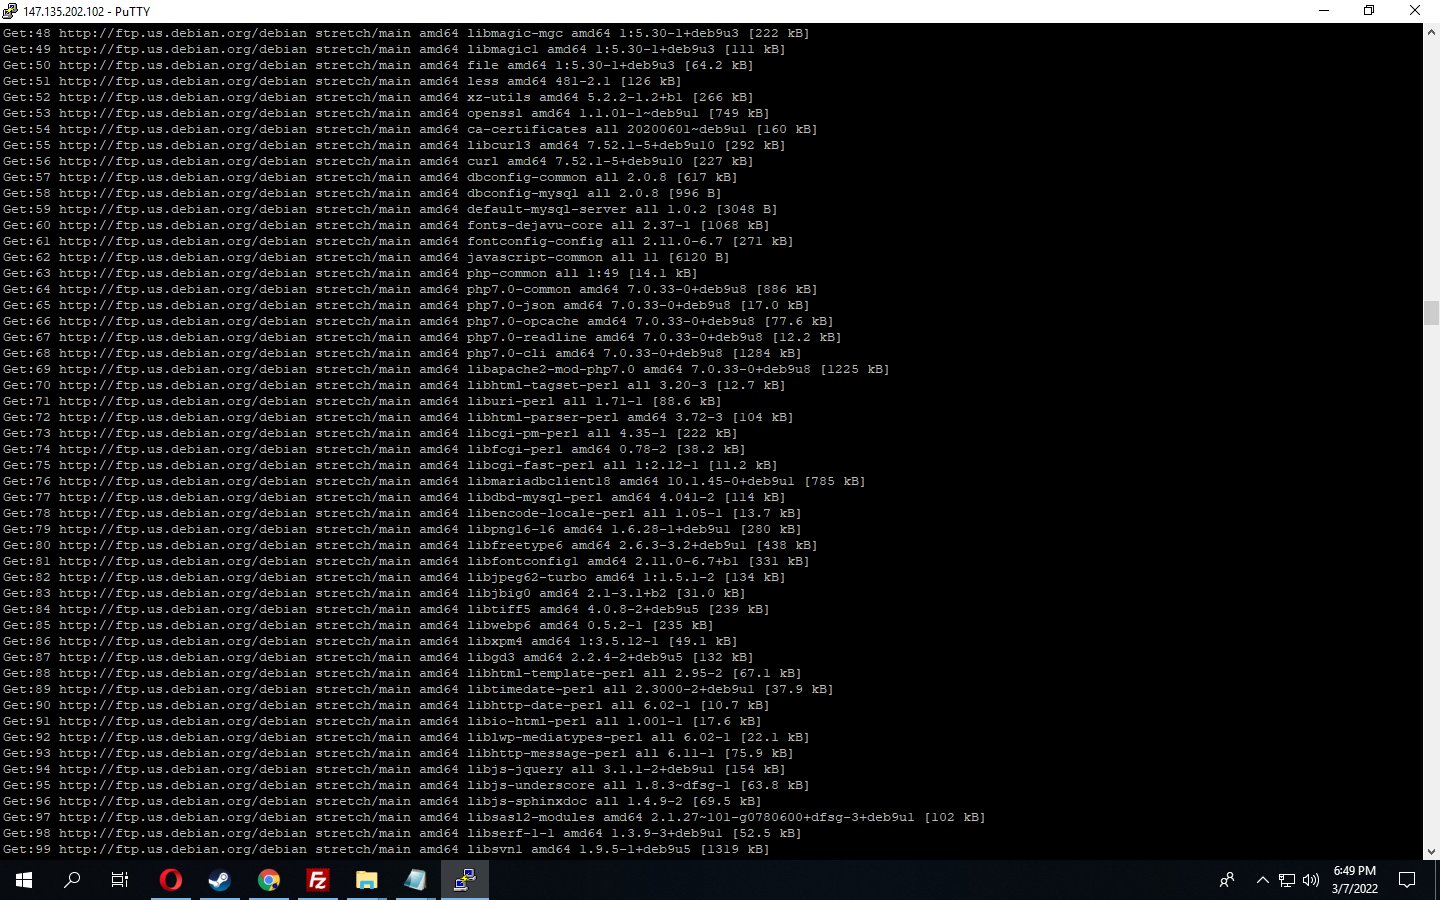The image size is (1440, 900).
Task: Open Opera browser from the taskbar
Action: [x=170, y=880]
